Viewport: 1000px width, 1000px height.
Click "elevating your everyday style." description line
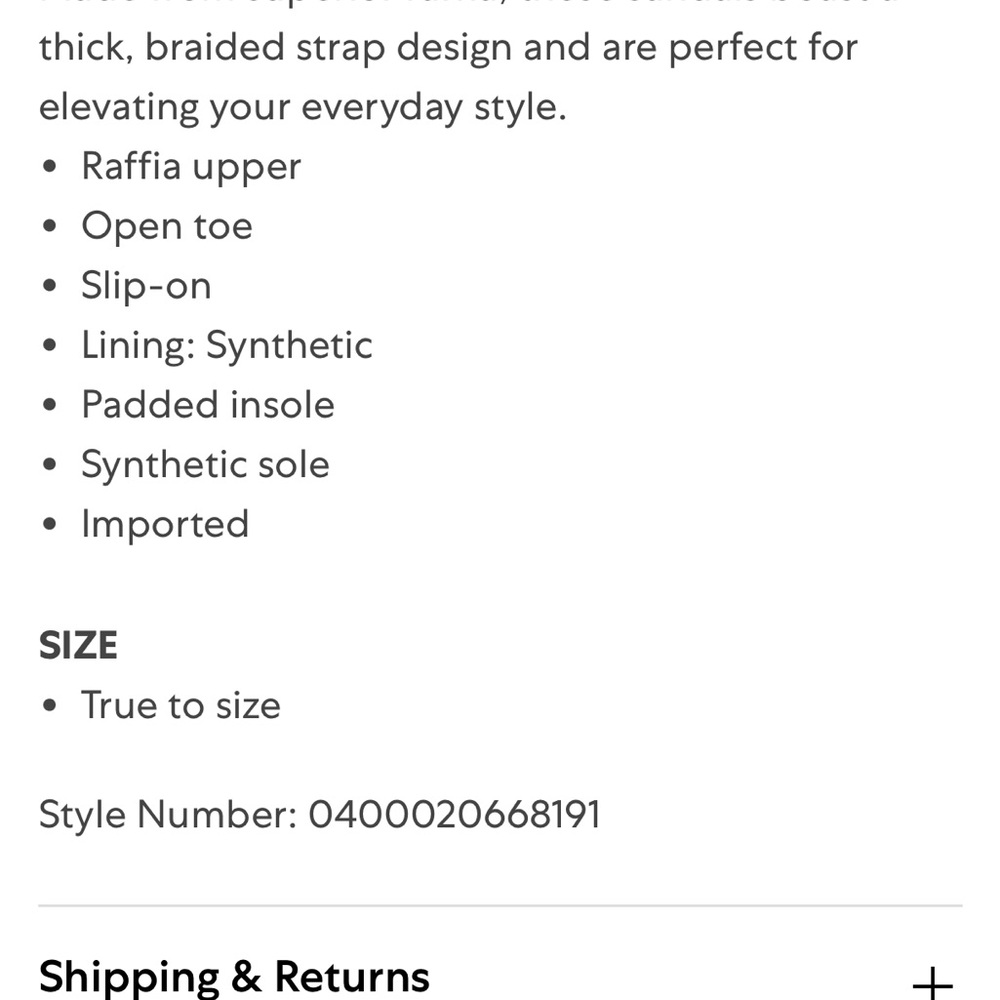pyautogui.click(x=302, y=107)
